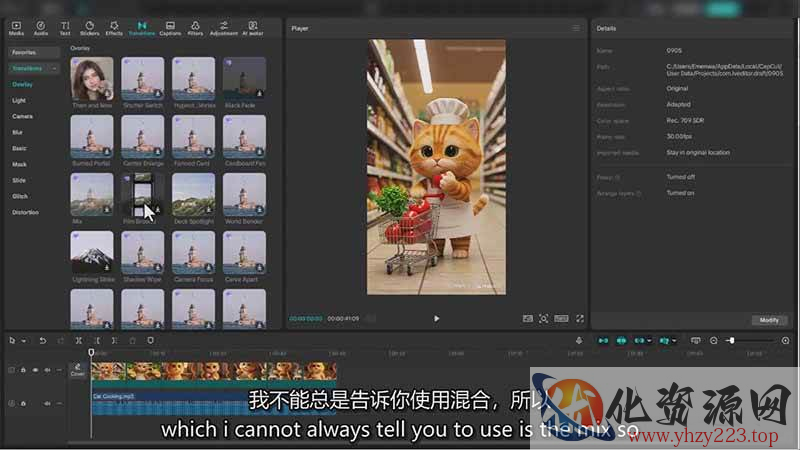Click the delete clip trash icon
This screenshot has width=800, height=450.
tap(132, 340)
